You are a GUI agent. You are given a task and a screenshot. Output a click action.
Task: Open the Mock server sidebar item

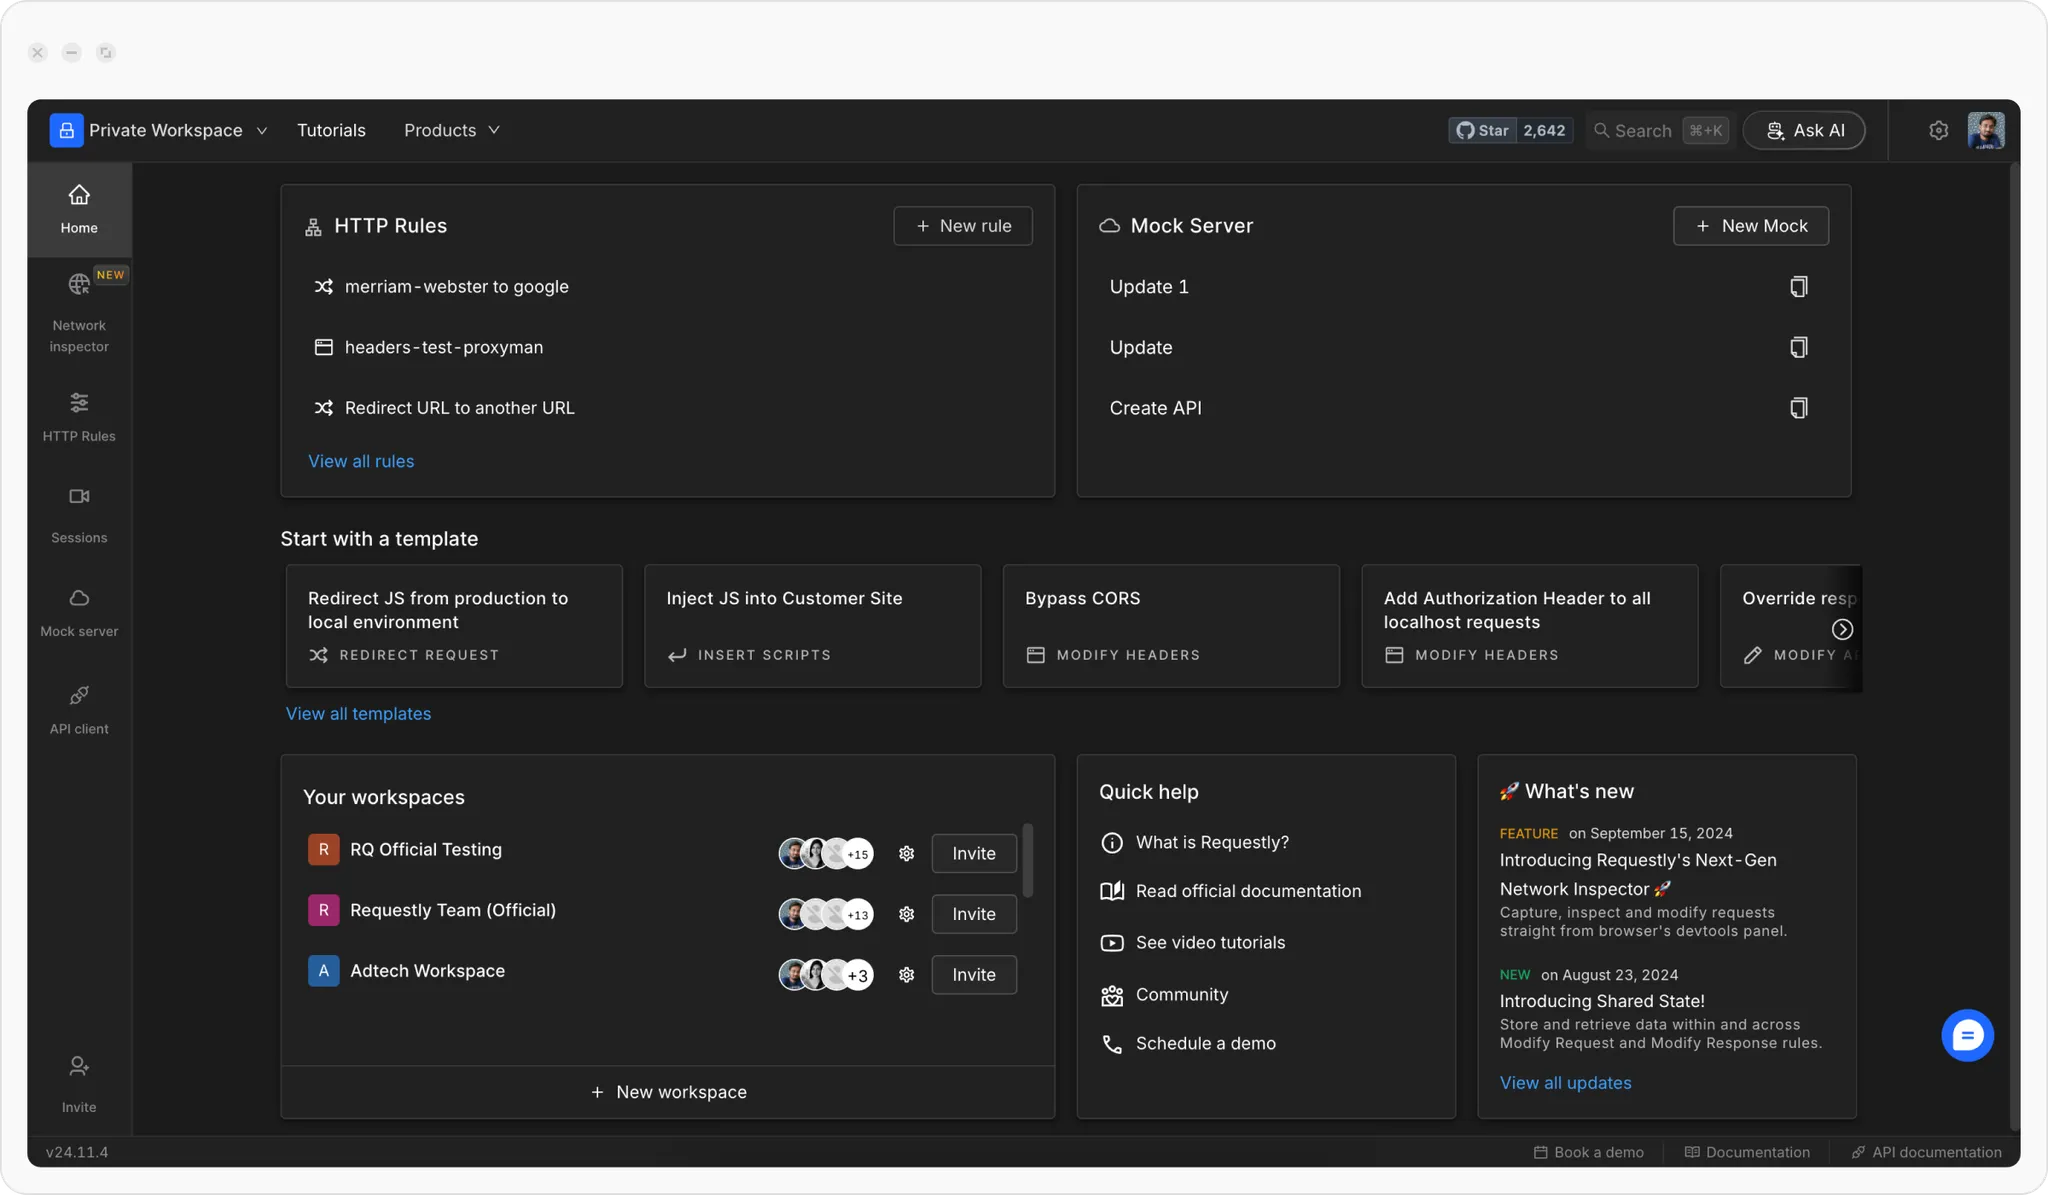[79, 612]
